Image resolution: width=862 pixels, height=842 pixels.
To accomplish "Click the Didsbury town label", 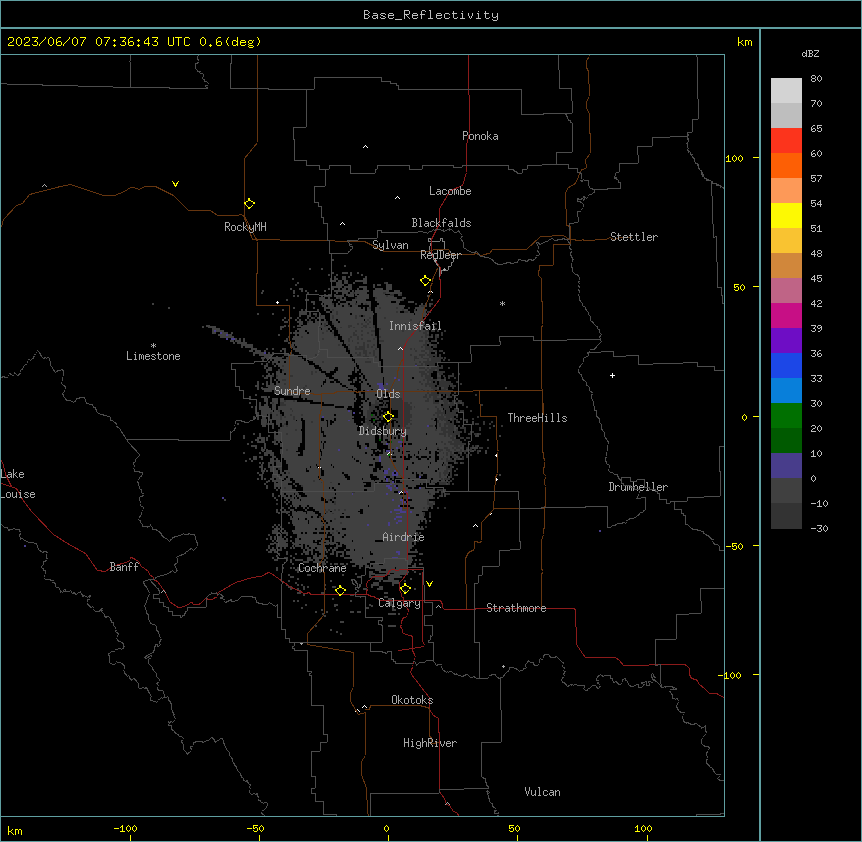I will point(383,431).
